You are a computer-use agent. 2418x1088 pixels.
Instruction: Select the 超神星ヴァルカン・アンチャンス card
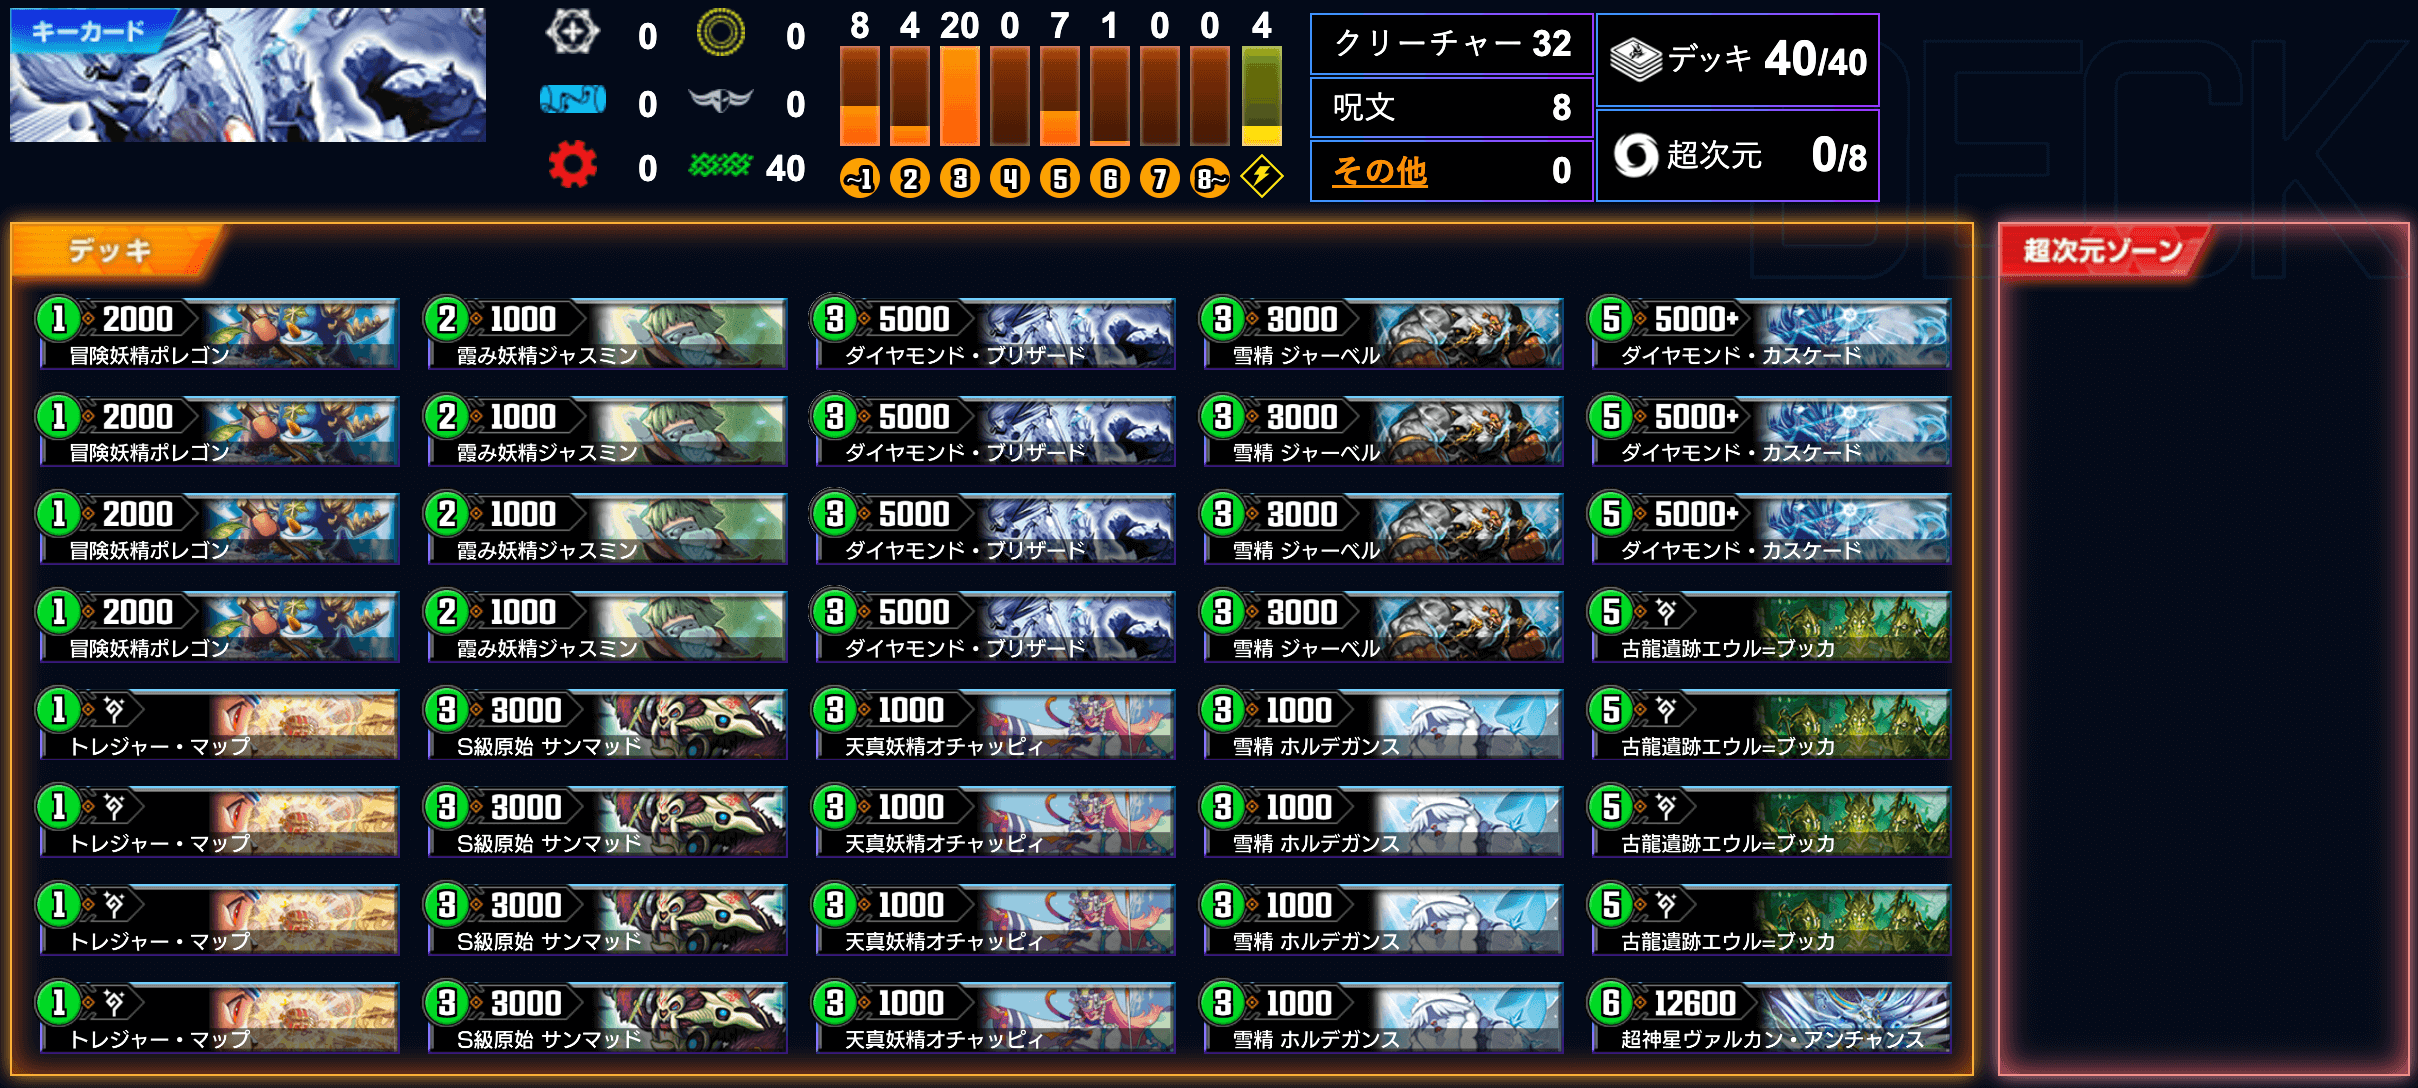1770,1018
